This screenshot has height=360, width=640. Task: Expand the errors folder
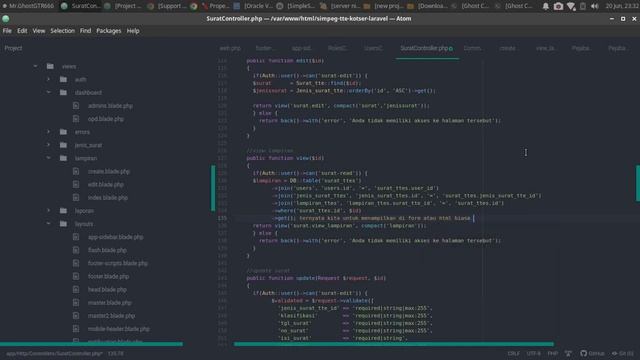(x=49, y=132)
